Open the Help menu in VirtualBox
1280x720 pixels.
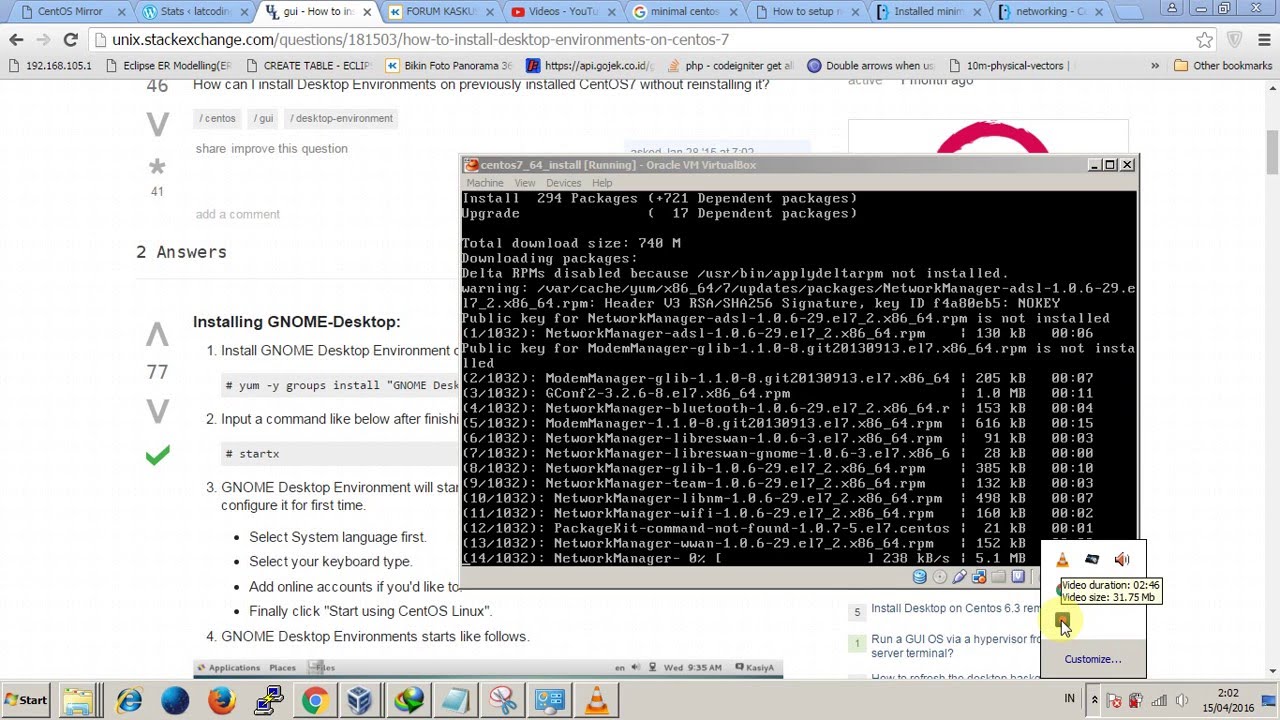coord(602,183)
